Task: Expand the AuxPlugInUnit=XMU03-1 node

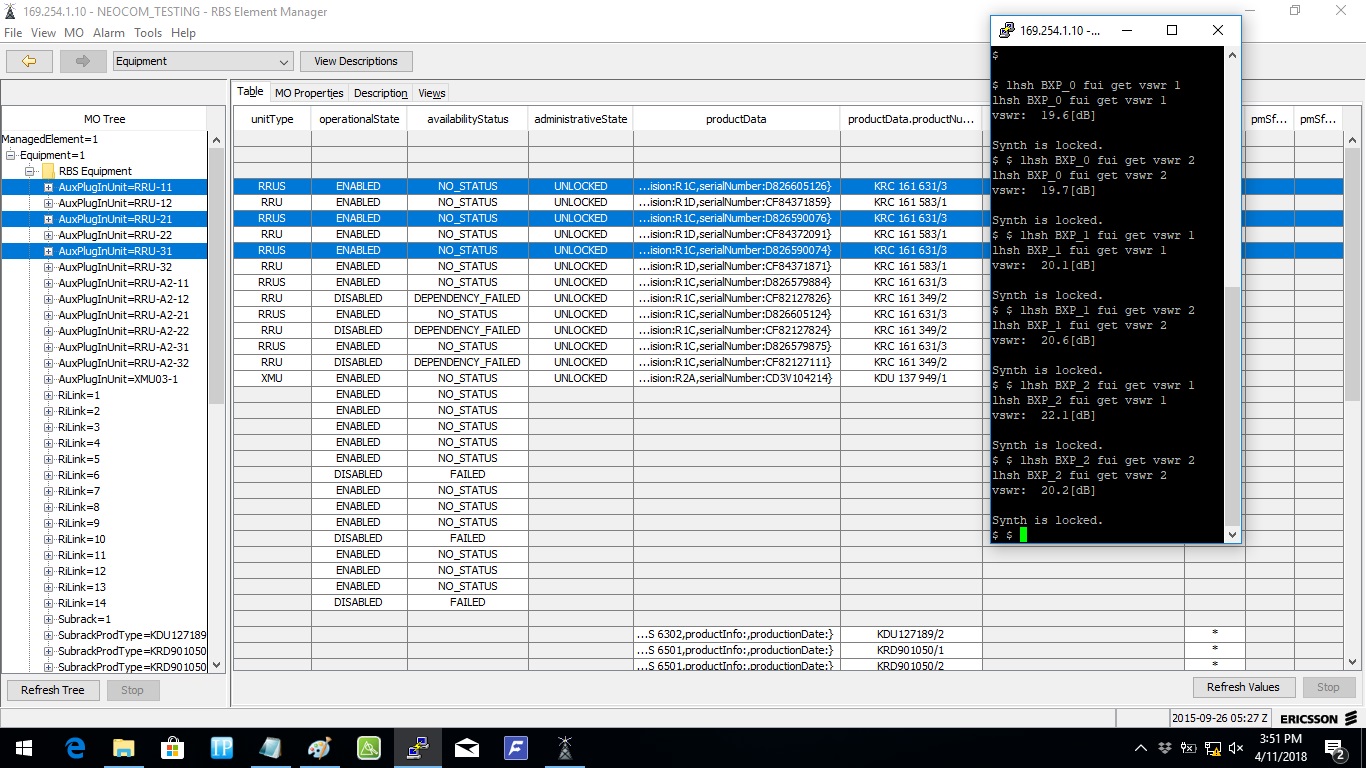Action: (48, 379)
